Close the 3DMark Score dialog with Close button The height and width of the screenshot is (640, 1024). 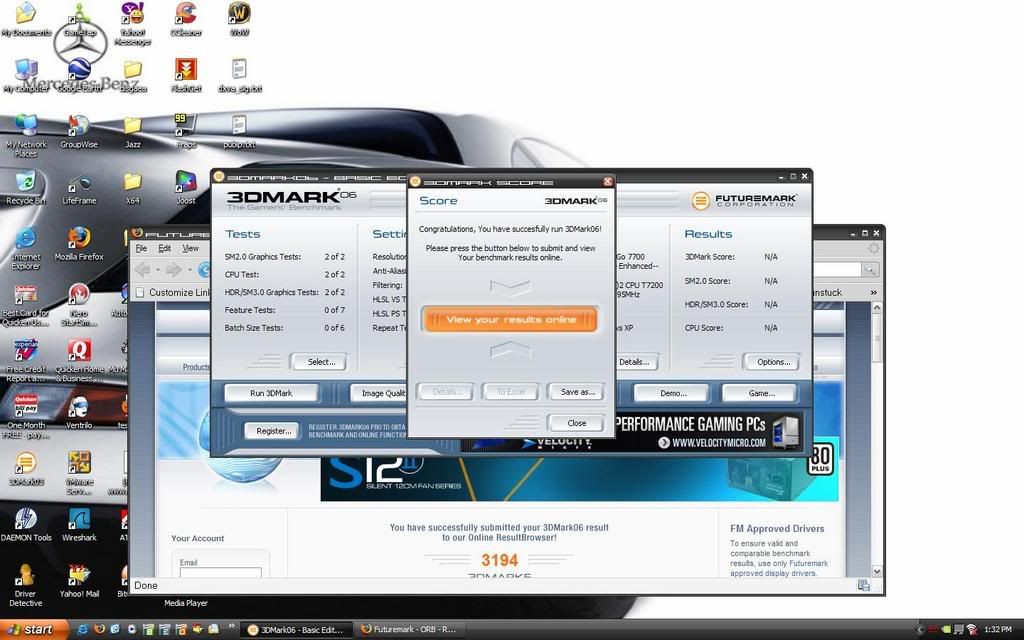point(577,423)
